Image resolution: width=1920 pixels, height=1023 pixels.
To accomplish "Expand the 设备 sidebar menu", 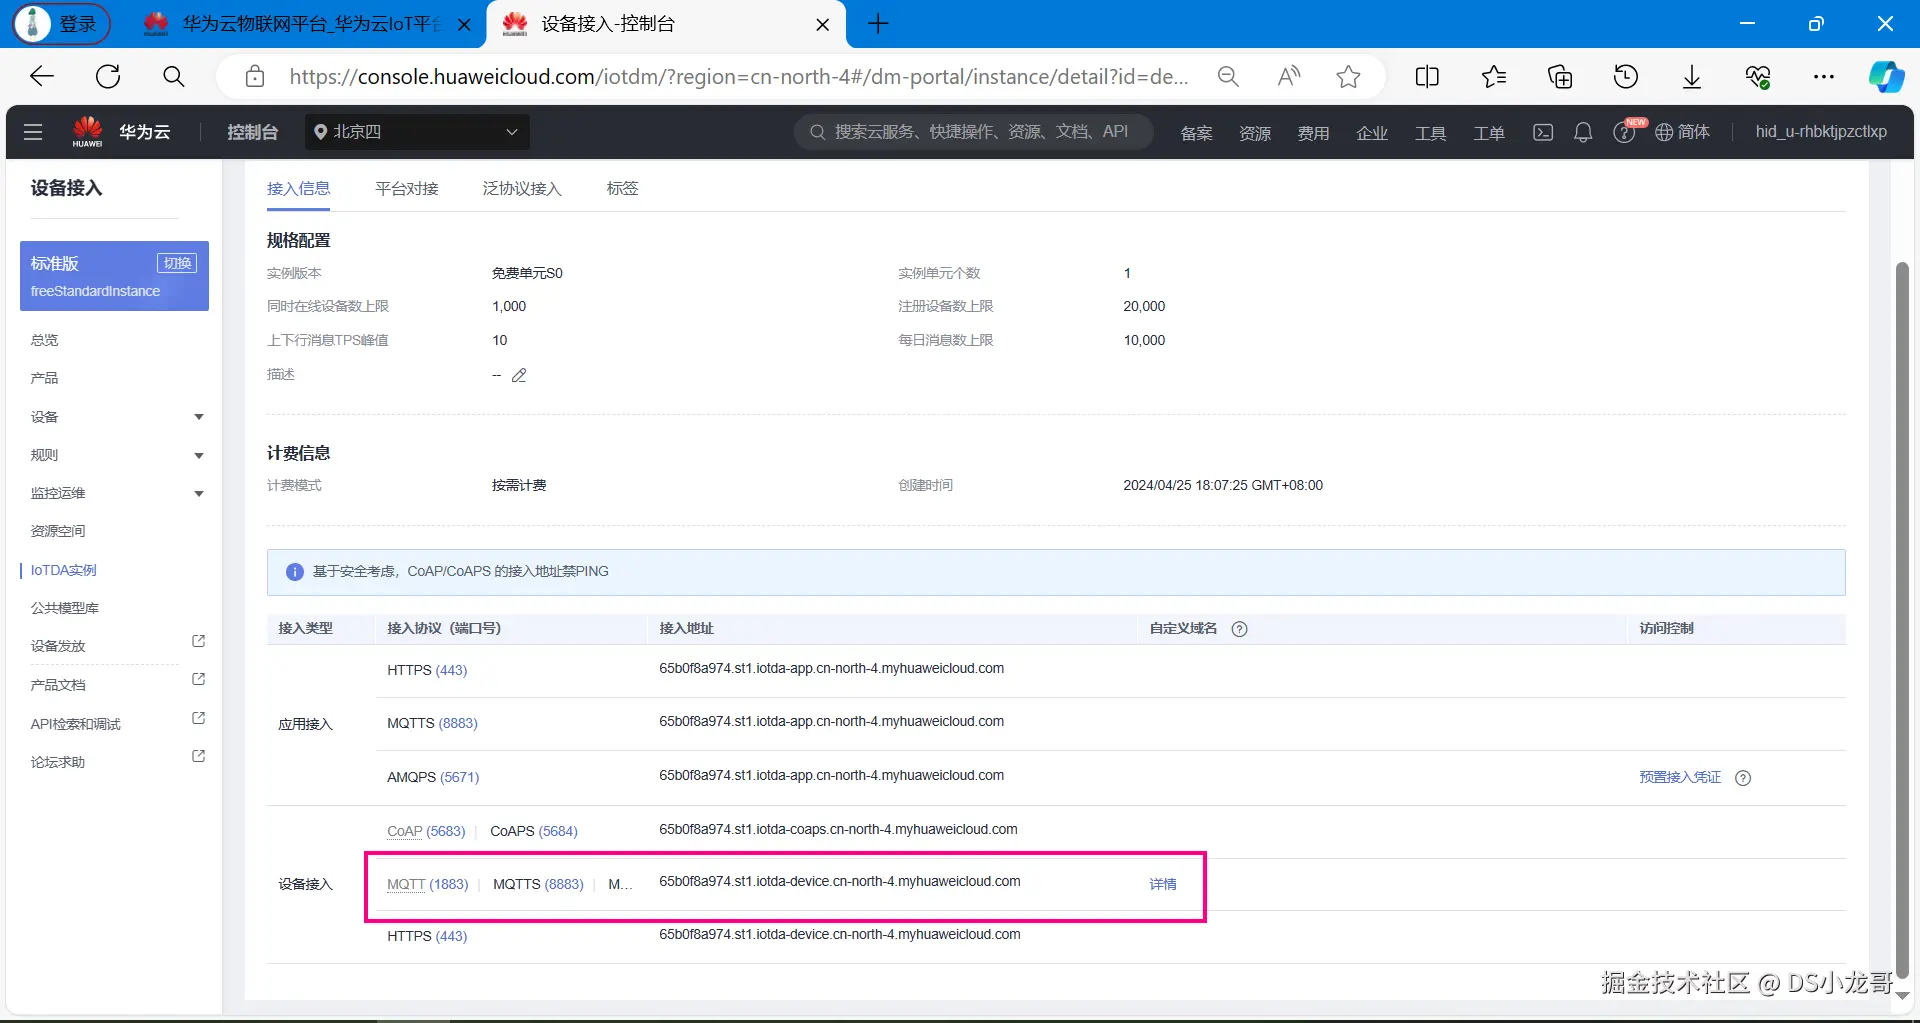I will 115,417.
